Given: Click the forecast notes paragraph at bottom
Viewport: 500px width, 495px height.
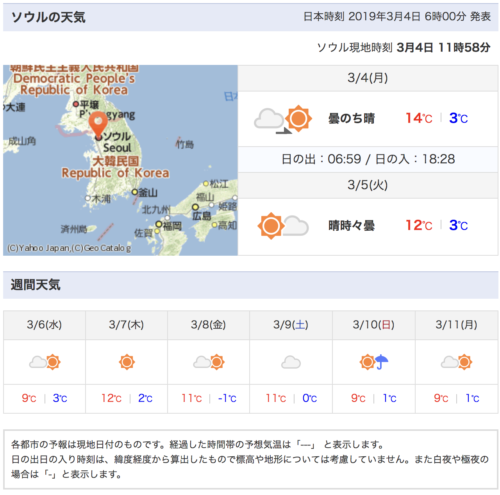Looking at the screenshot, I should [250, 459].
